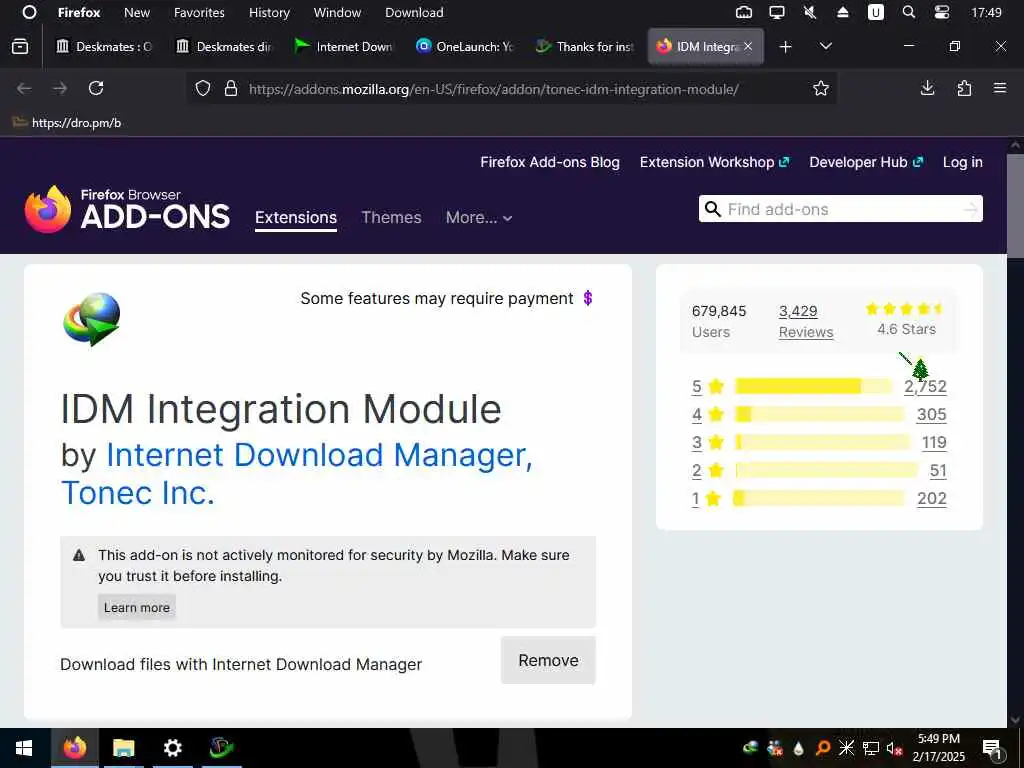1024x768 pixels.
Task: Open File Explorer from taskbar
Action: [x=123, y=748]
